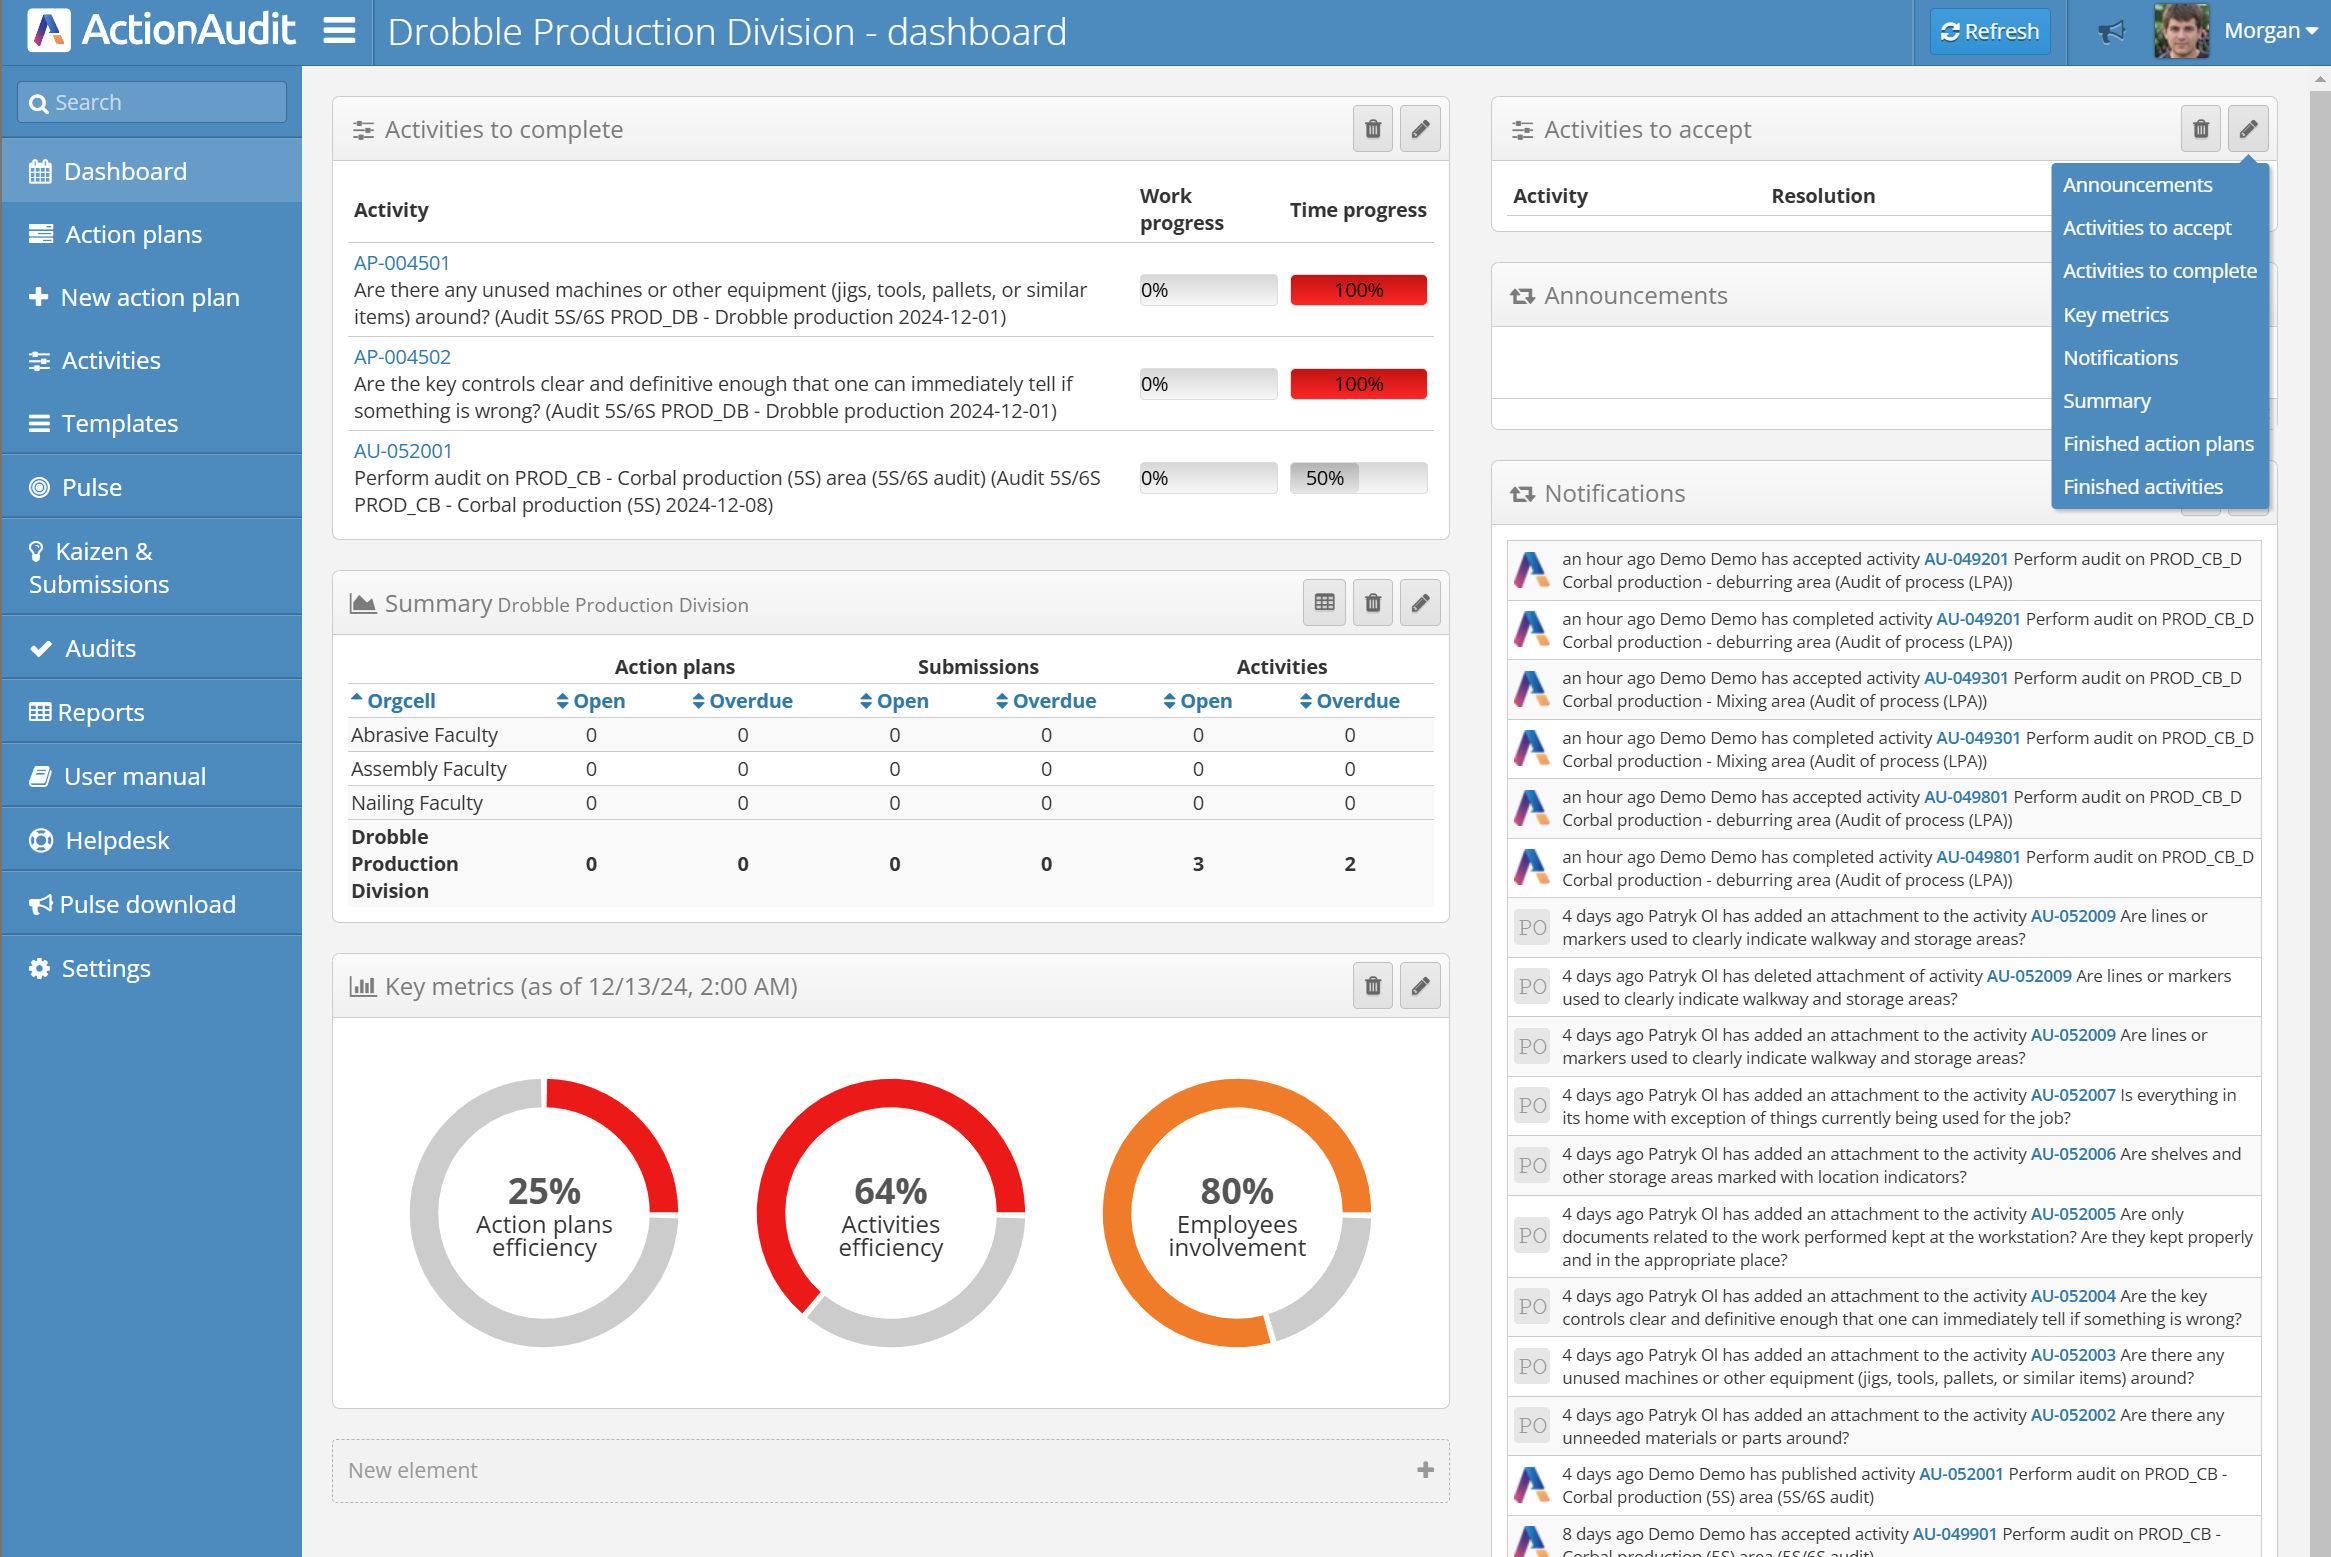Viewport: 2331px width, 1557px height.
Task: Select Finished action plans in dropdown list
Action: pos(2158,444)
